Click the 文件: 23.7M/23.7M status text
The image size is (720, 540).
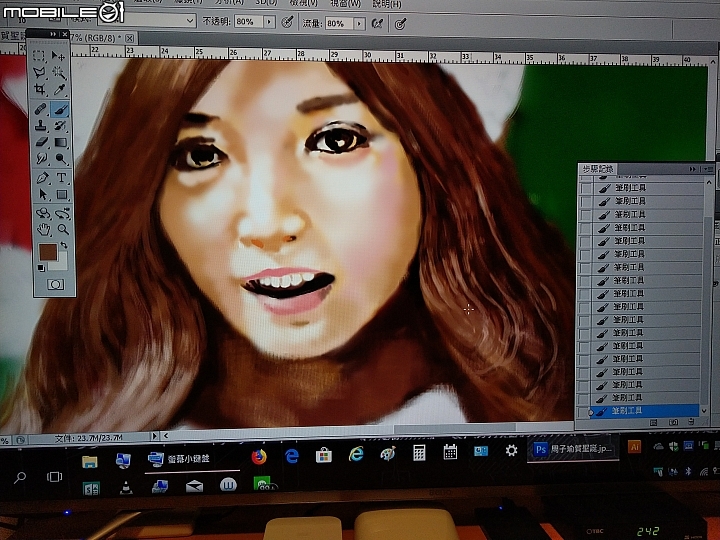click(x=88, y=438)
